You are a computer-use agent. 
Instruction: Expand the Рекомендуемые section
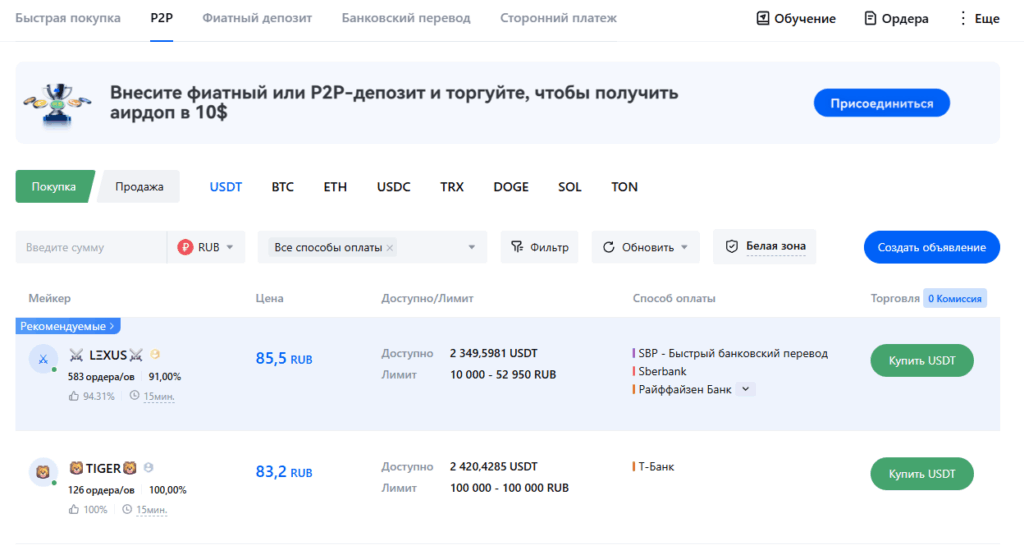pos(68,326)
